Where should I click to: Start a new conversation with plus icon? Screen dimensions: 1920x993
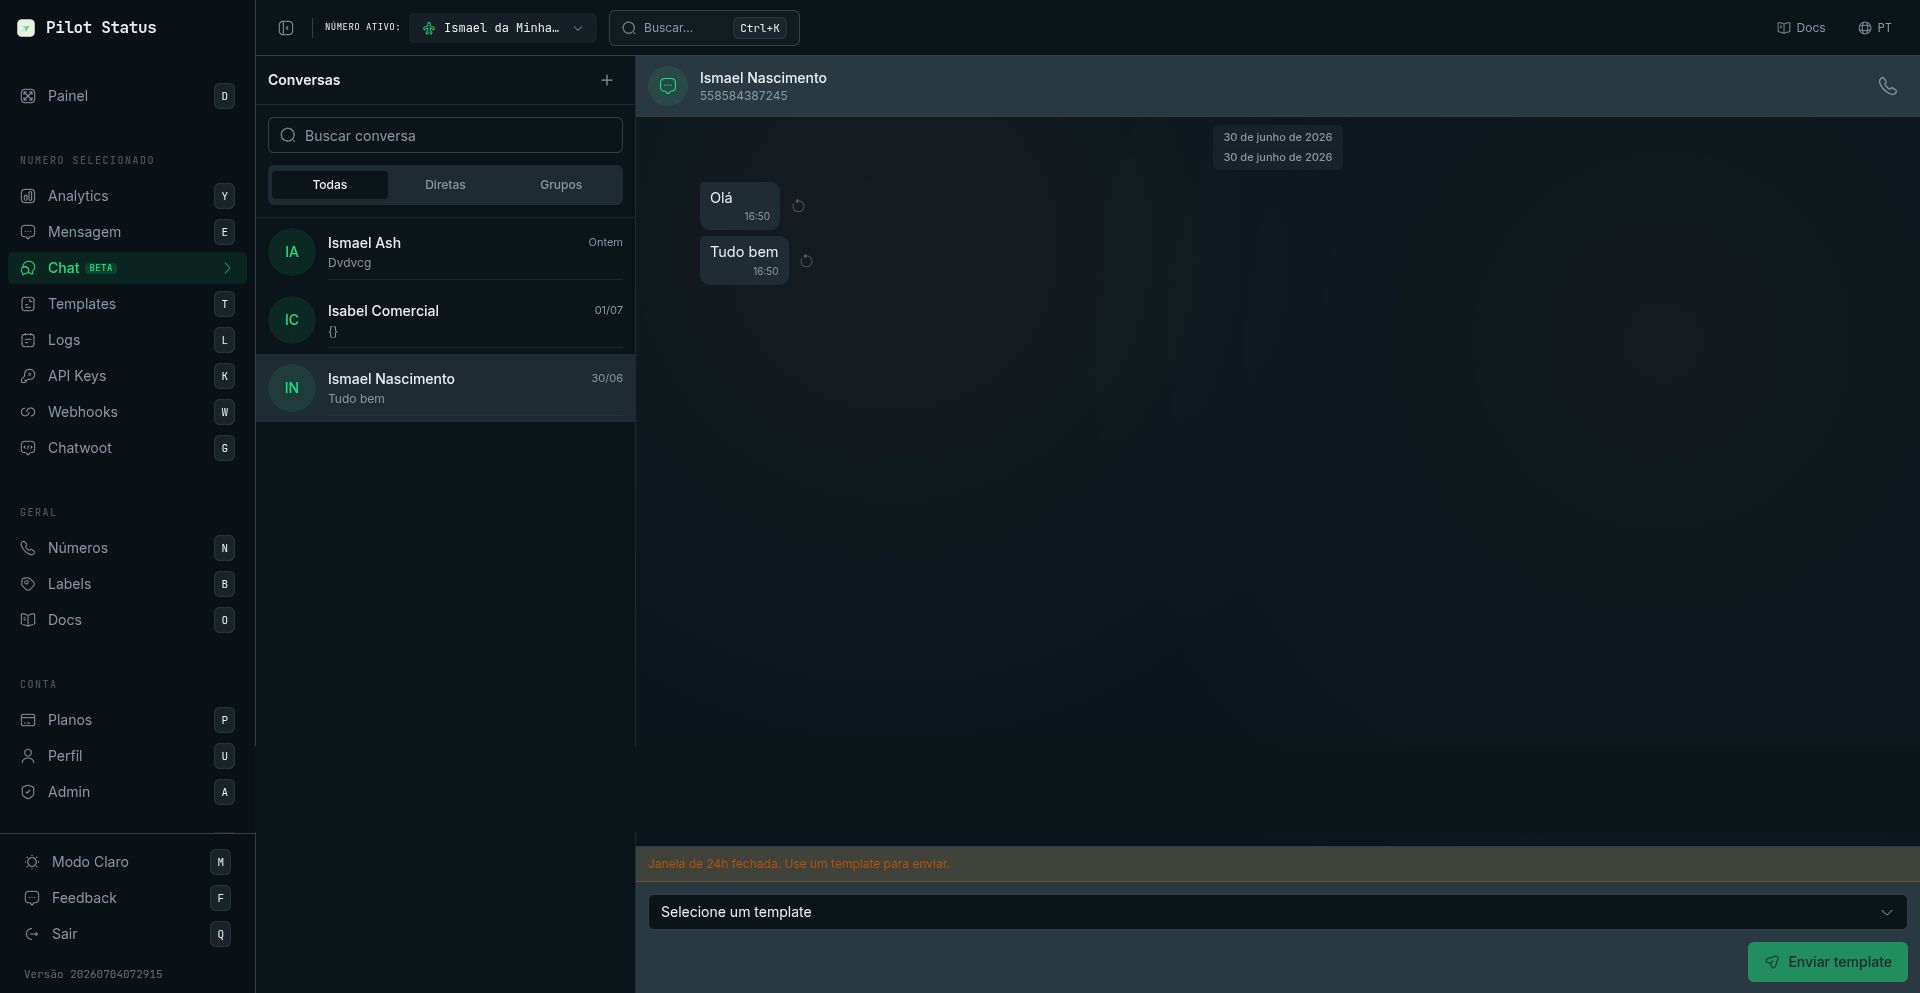pos(607,80)
